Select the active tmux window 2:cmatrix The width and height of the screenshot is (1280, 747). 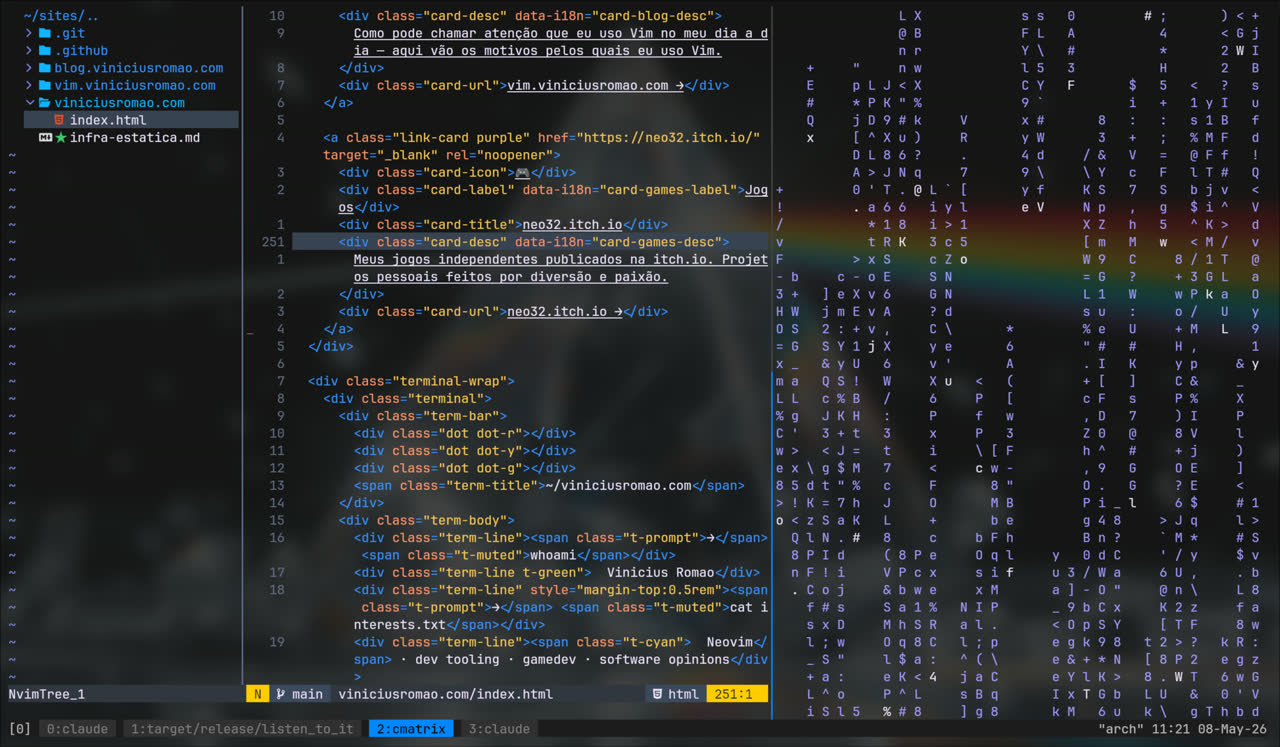pyautogui.click(x=411, y=729)
